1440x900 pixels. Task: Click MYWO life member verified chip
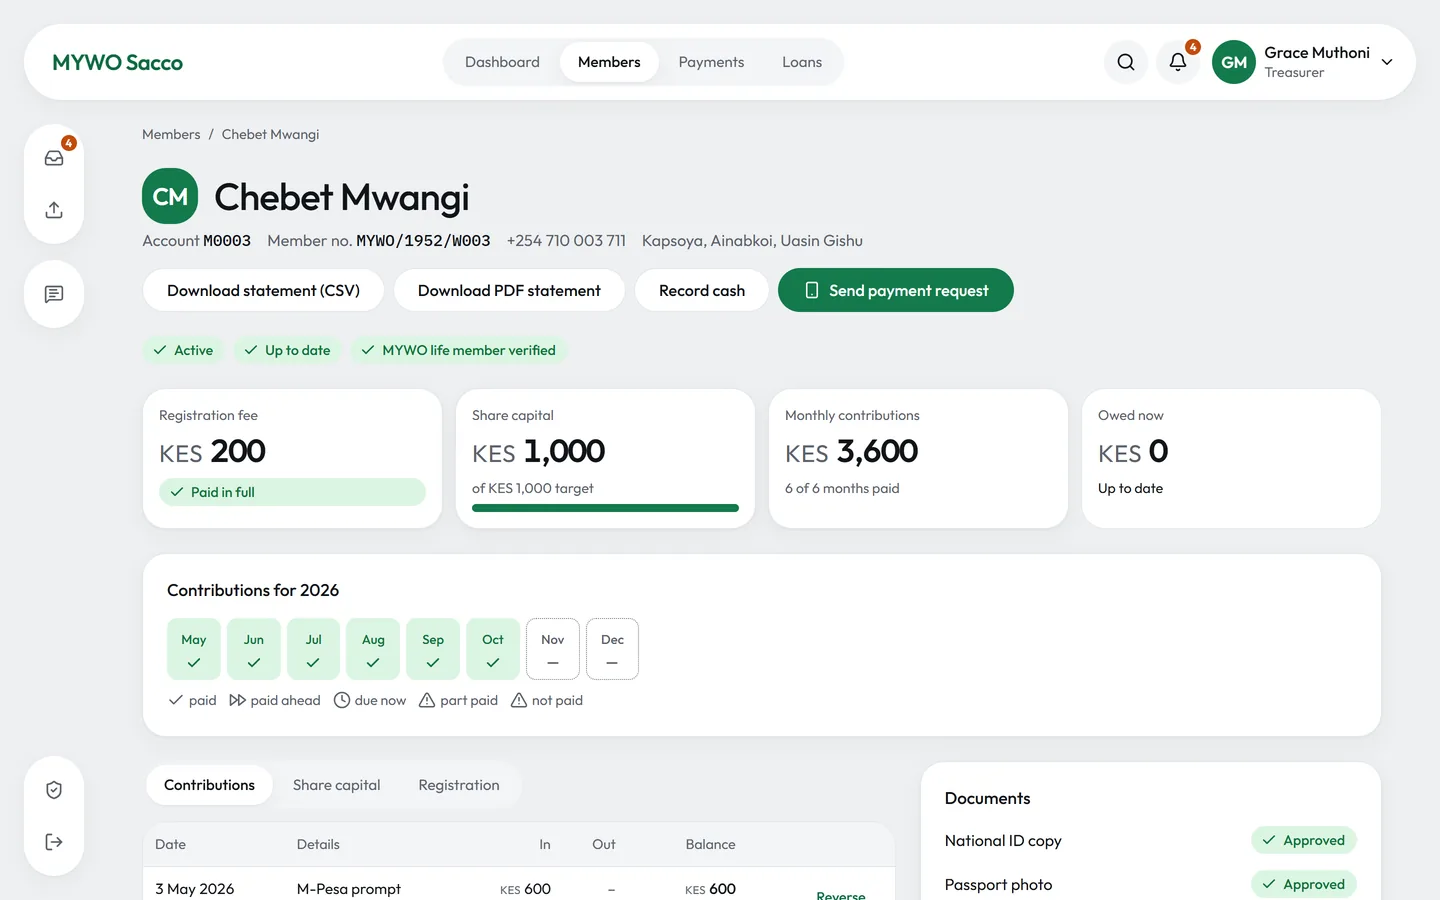tap(458, 350)
